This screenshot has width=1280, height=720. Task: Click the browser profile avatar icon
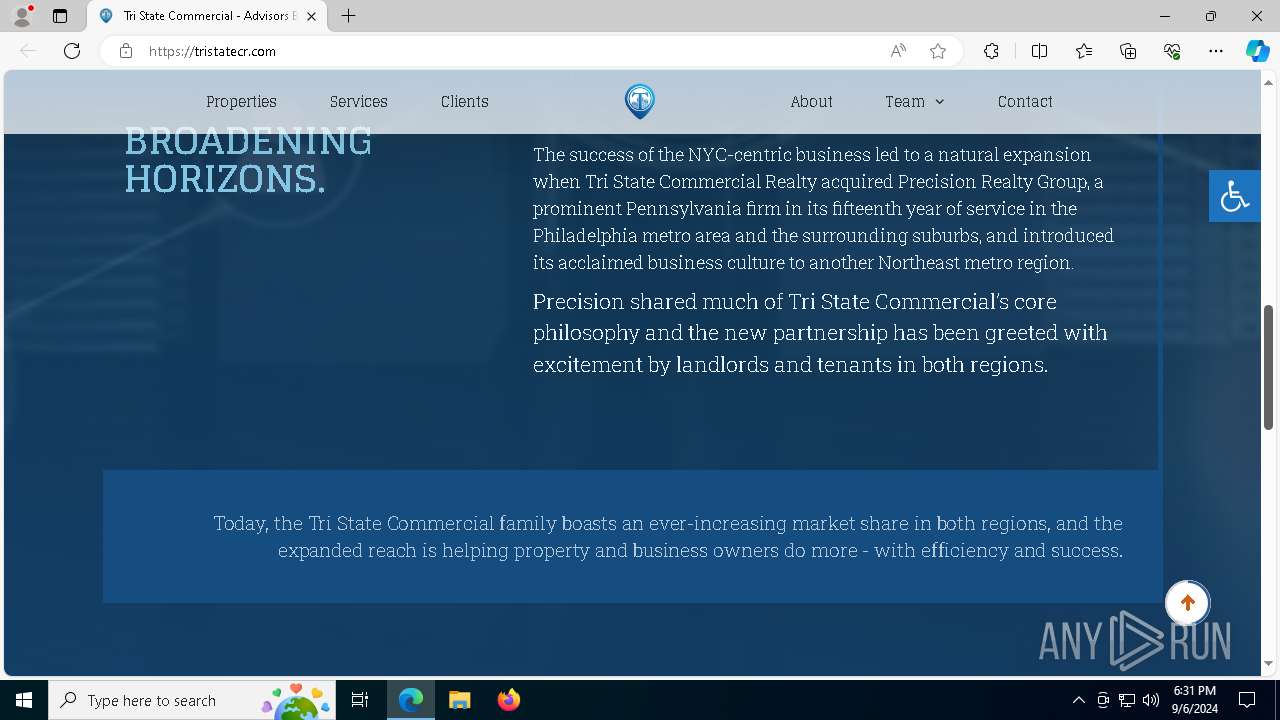tap(22, 16)
